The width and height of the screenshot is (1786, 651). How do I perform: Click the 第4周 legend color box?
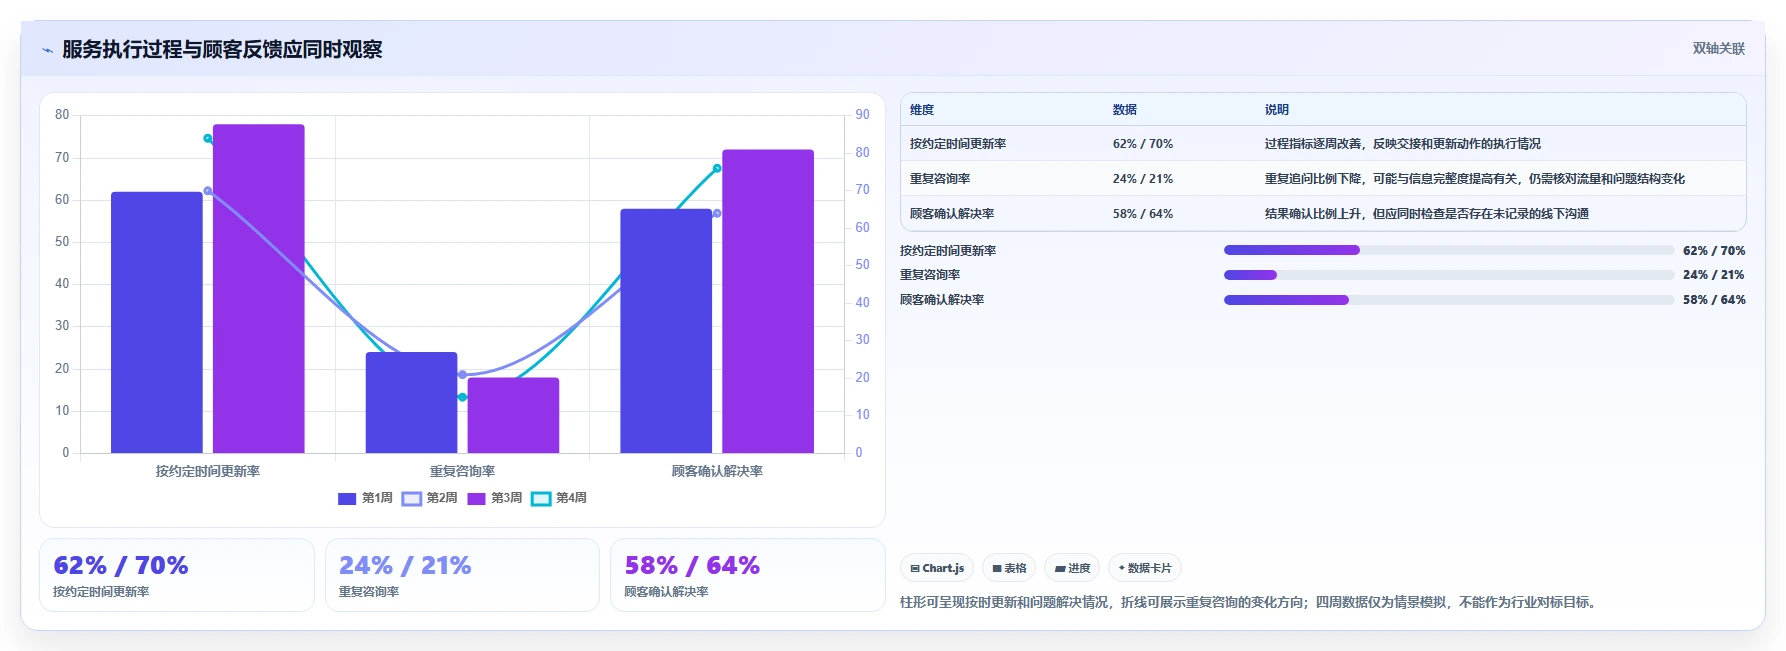coord(541,498)
